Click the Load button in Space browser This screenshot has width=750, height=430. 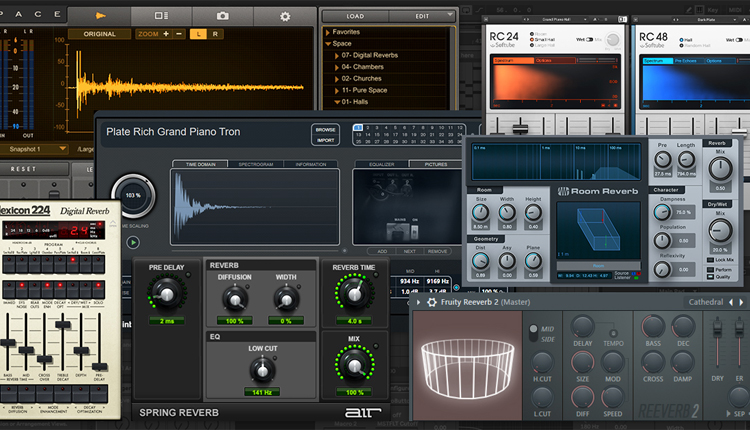pyautogui.click(x=356, y=16)
